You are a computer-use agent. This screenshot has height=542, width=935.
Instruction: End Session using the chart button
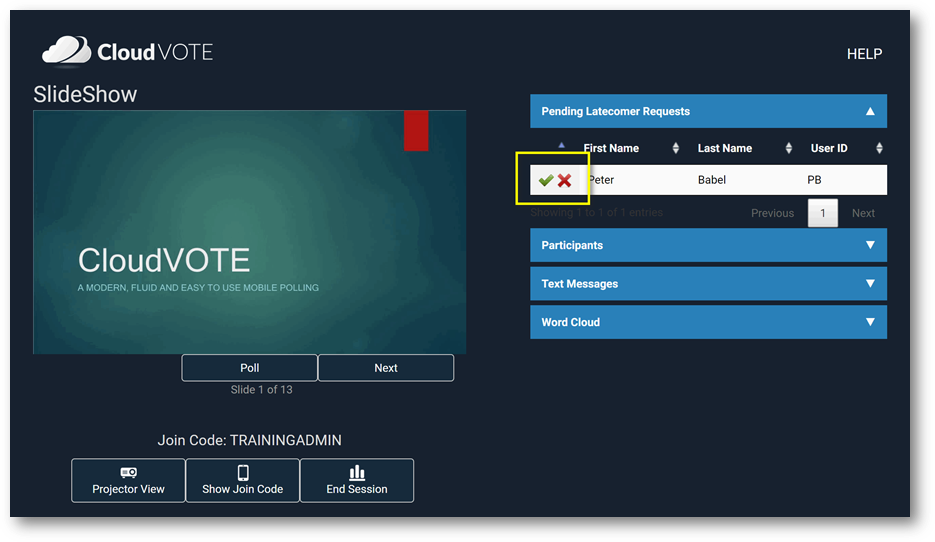(357, 481)
